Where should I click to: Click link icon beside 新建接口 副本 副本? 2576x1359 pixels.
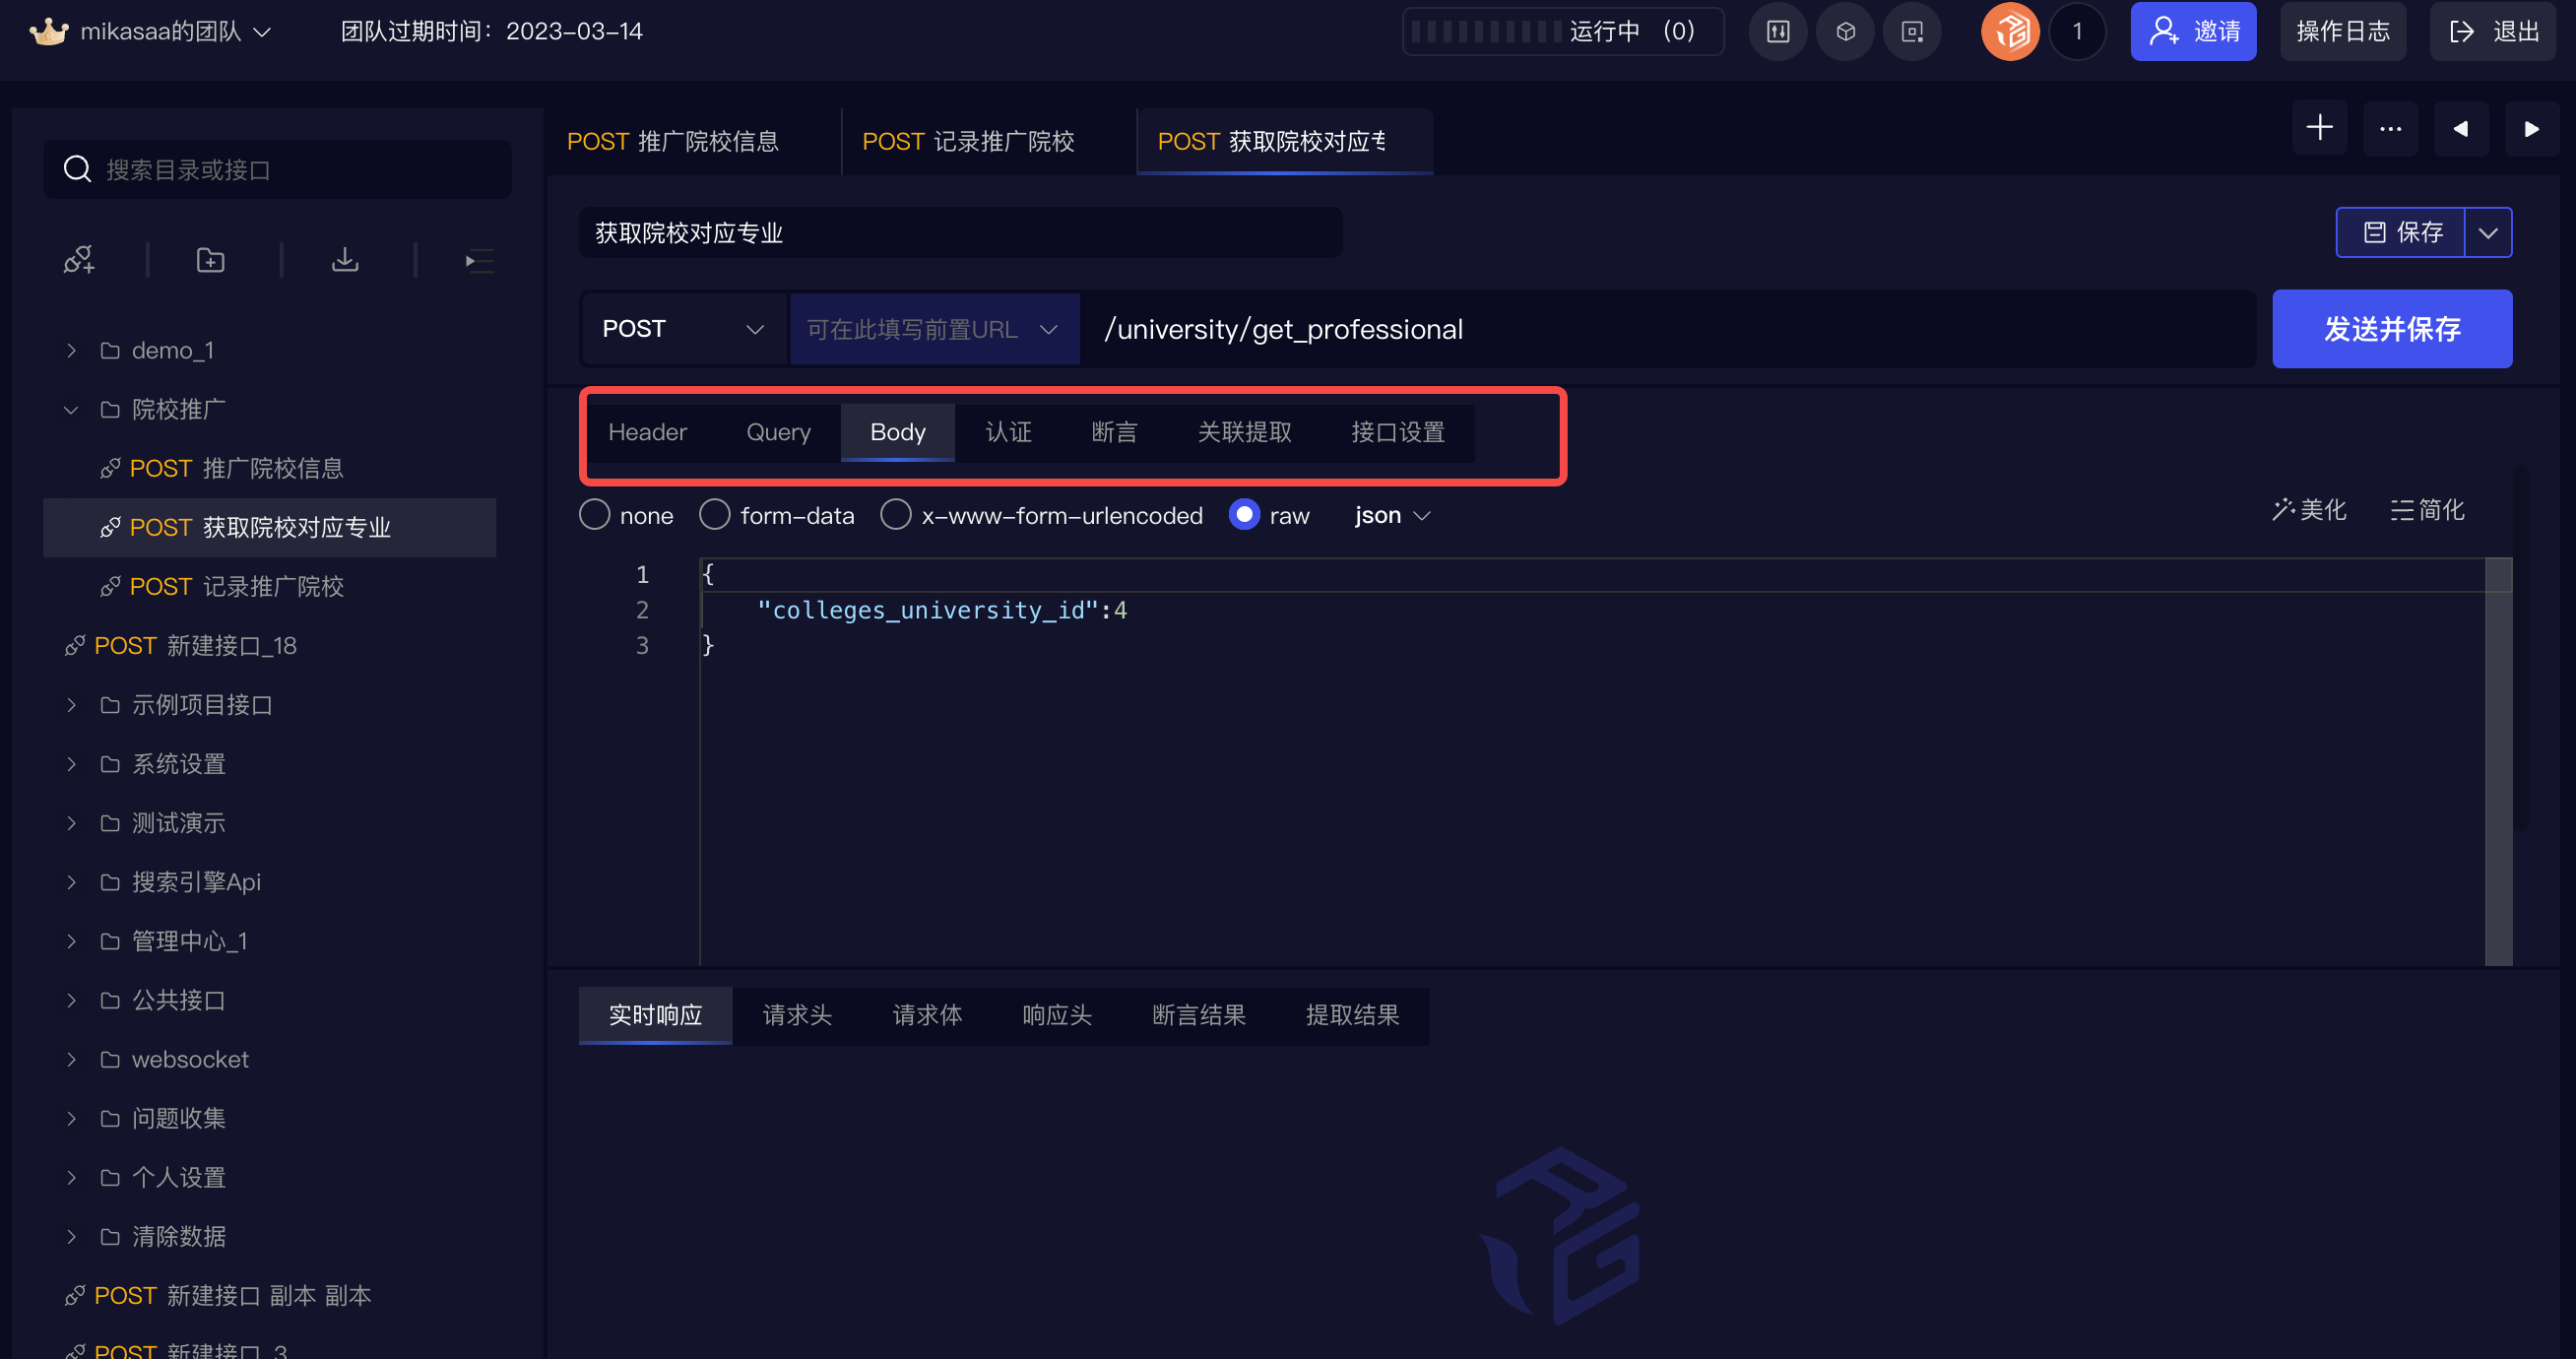[75, 1295]
